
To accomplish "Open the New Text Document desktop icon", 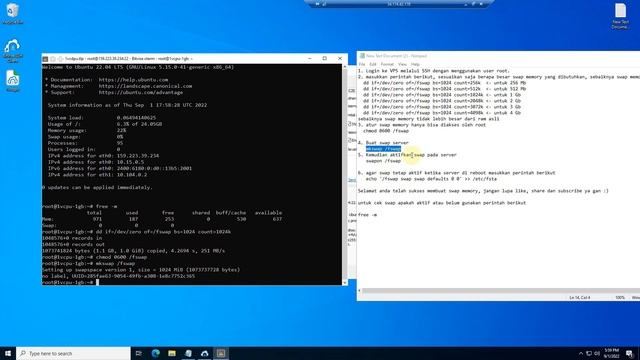I will pyautogui.click(x=620, y=16).
